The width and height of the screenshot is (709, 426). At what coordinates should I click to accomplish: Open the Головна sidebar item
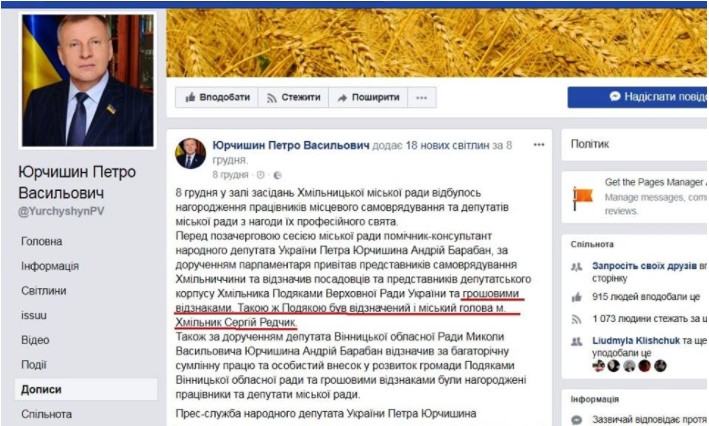[42, 241]
